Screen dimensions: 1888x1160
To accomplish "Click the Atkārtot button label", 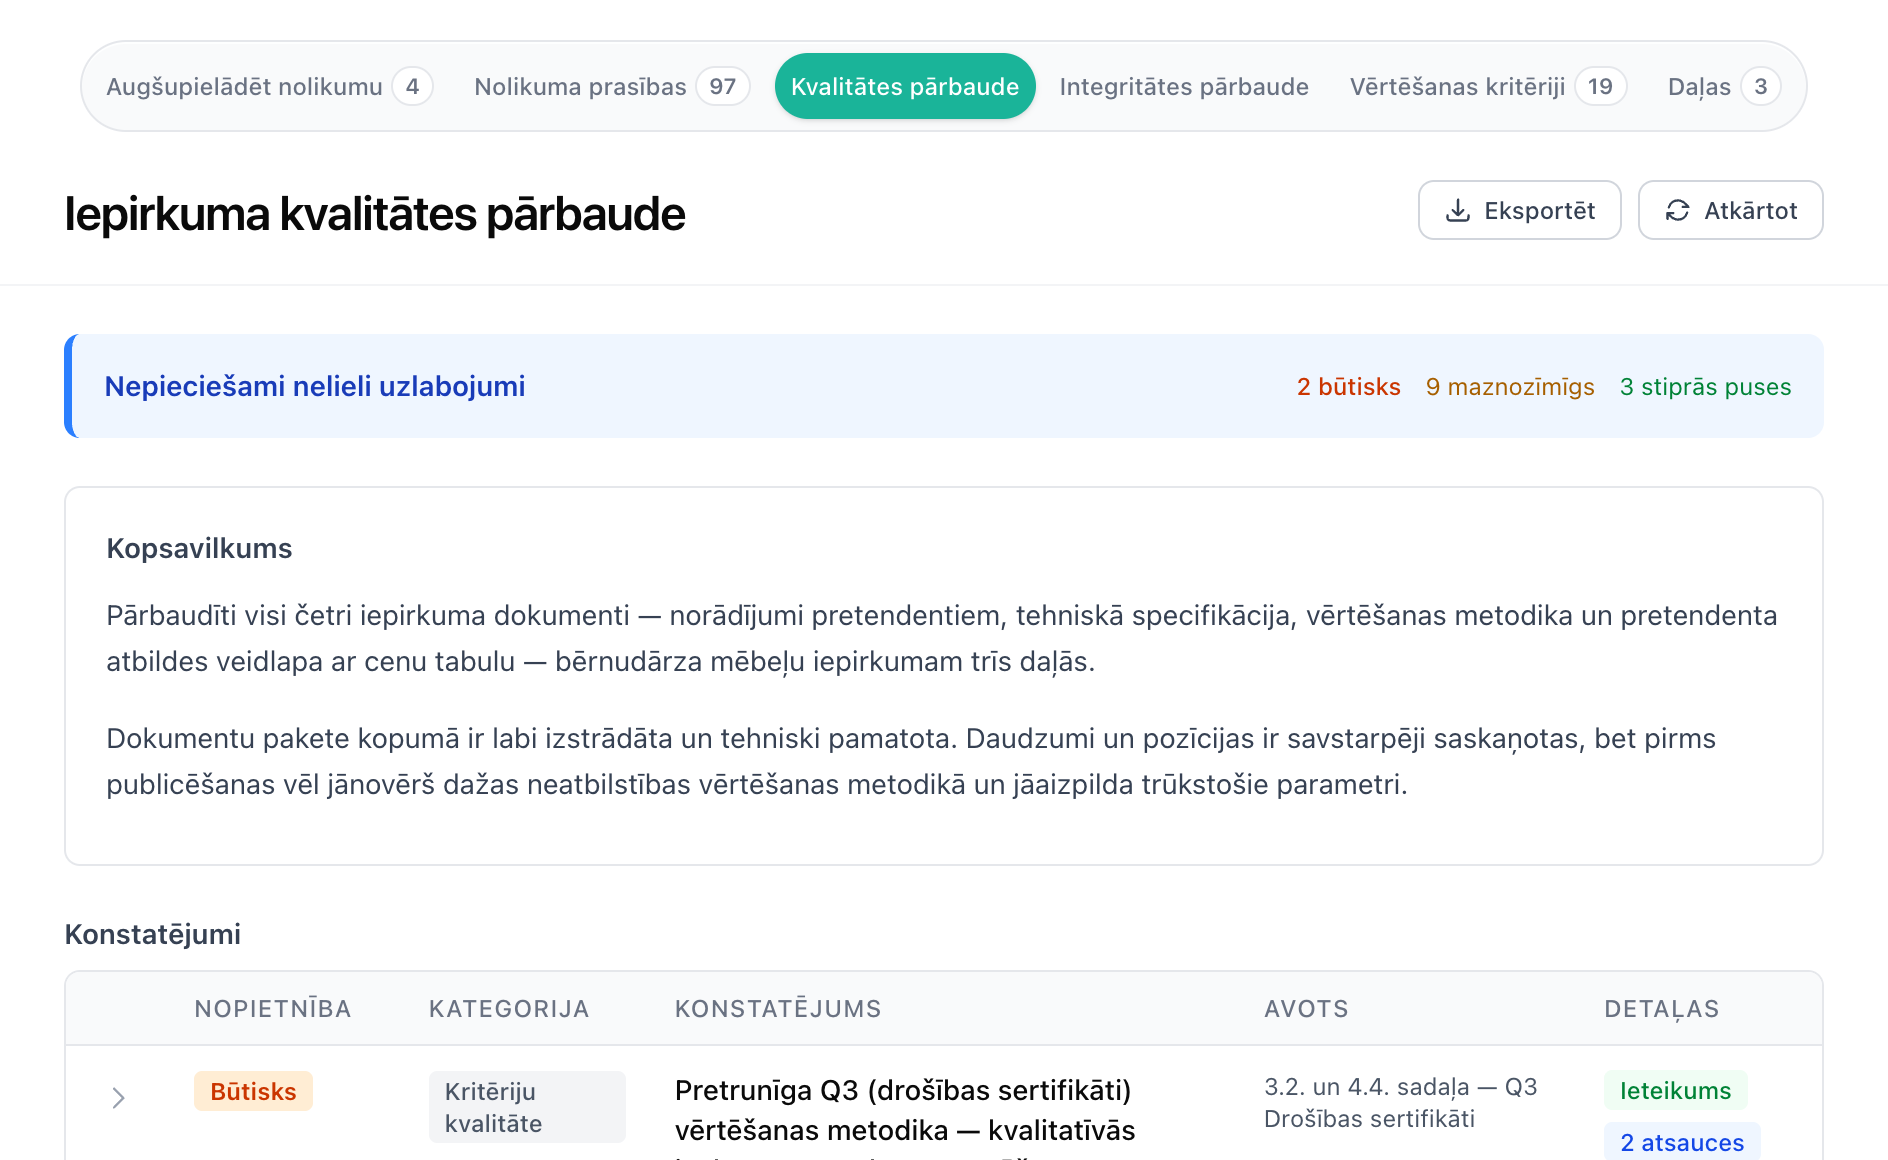I will 1751,211.
